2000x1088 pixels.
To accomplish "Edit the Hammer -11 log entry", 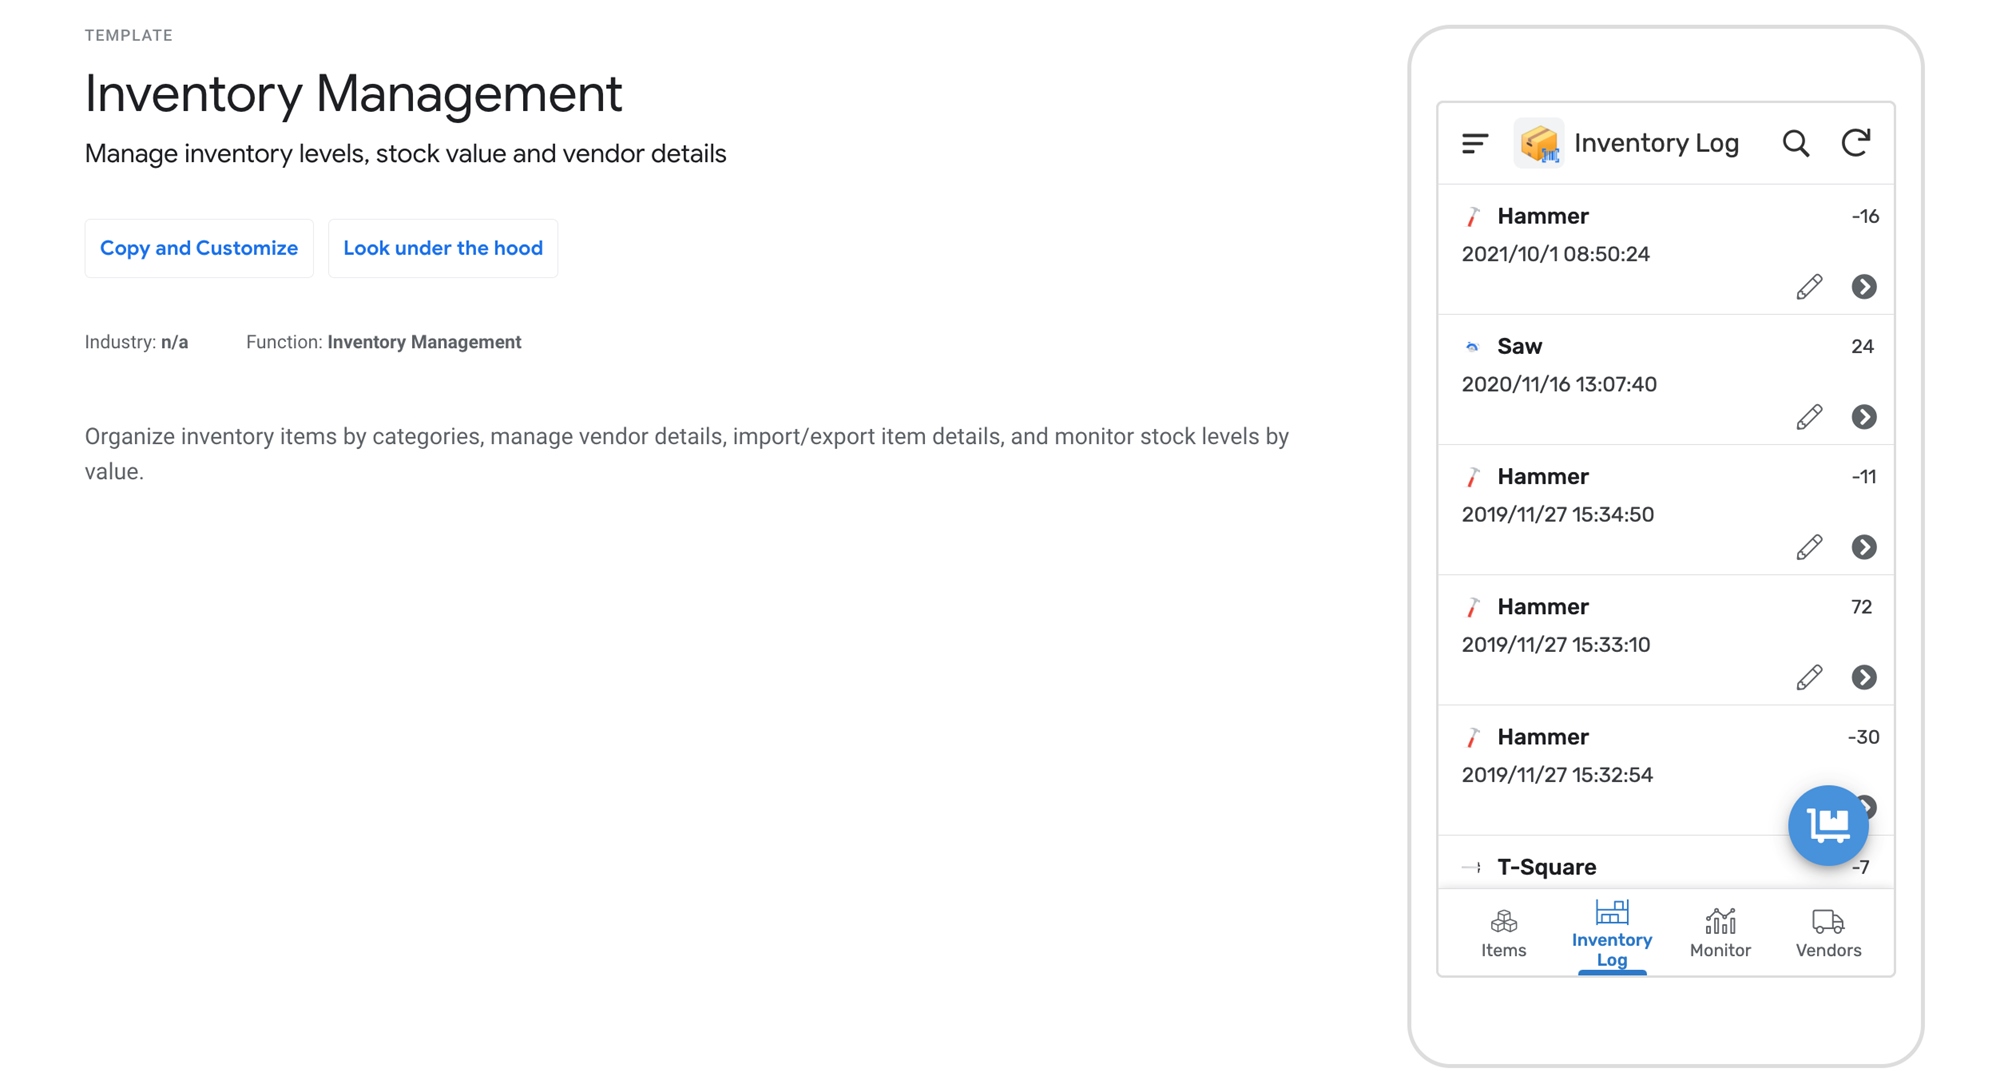I will pyautogui.click(x=1809, y=547).
